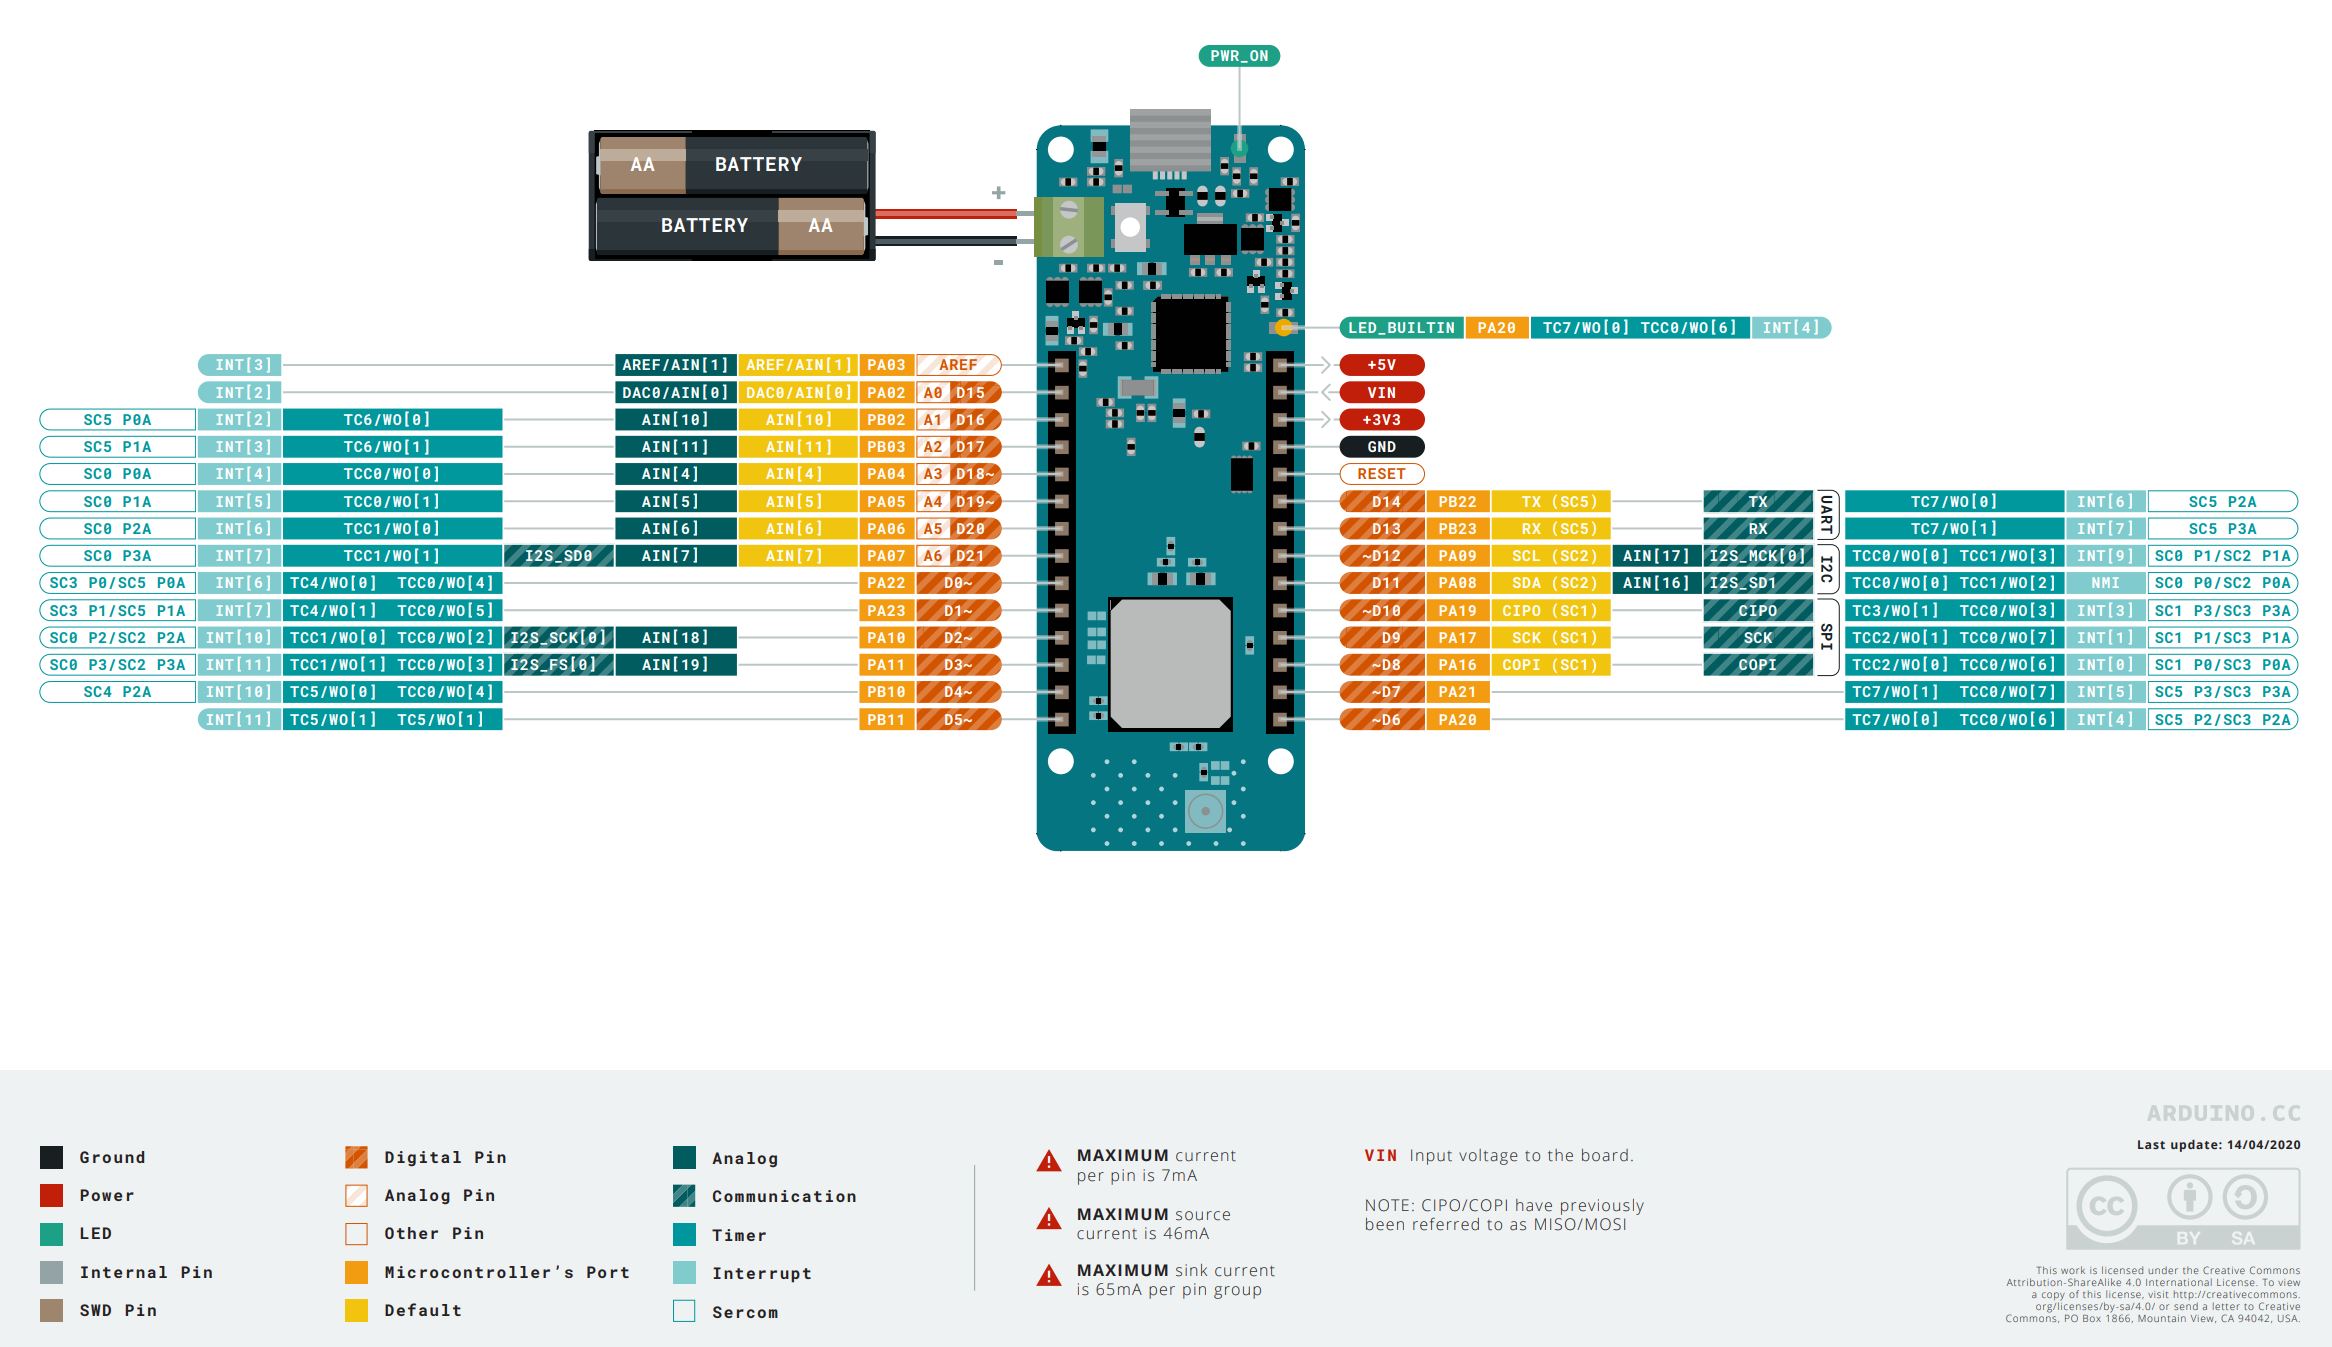This screenshot has width=2332, height=1347.
Task: Click the I2S_SD0 communication label
Action: click(x=559, y=556)
